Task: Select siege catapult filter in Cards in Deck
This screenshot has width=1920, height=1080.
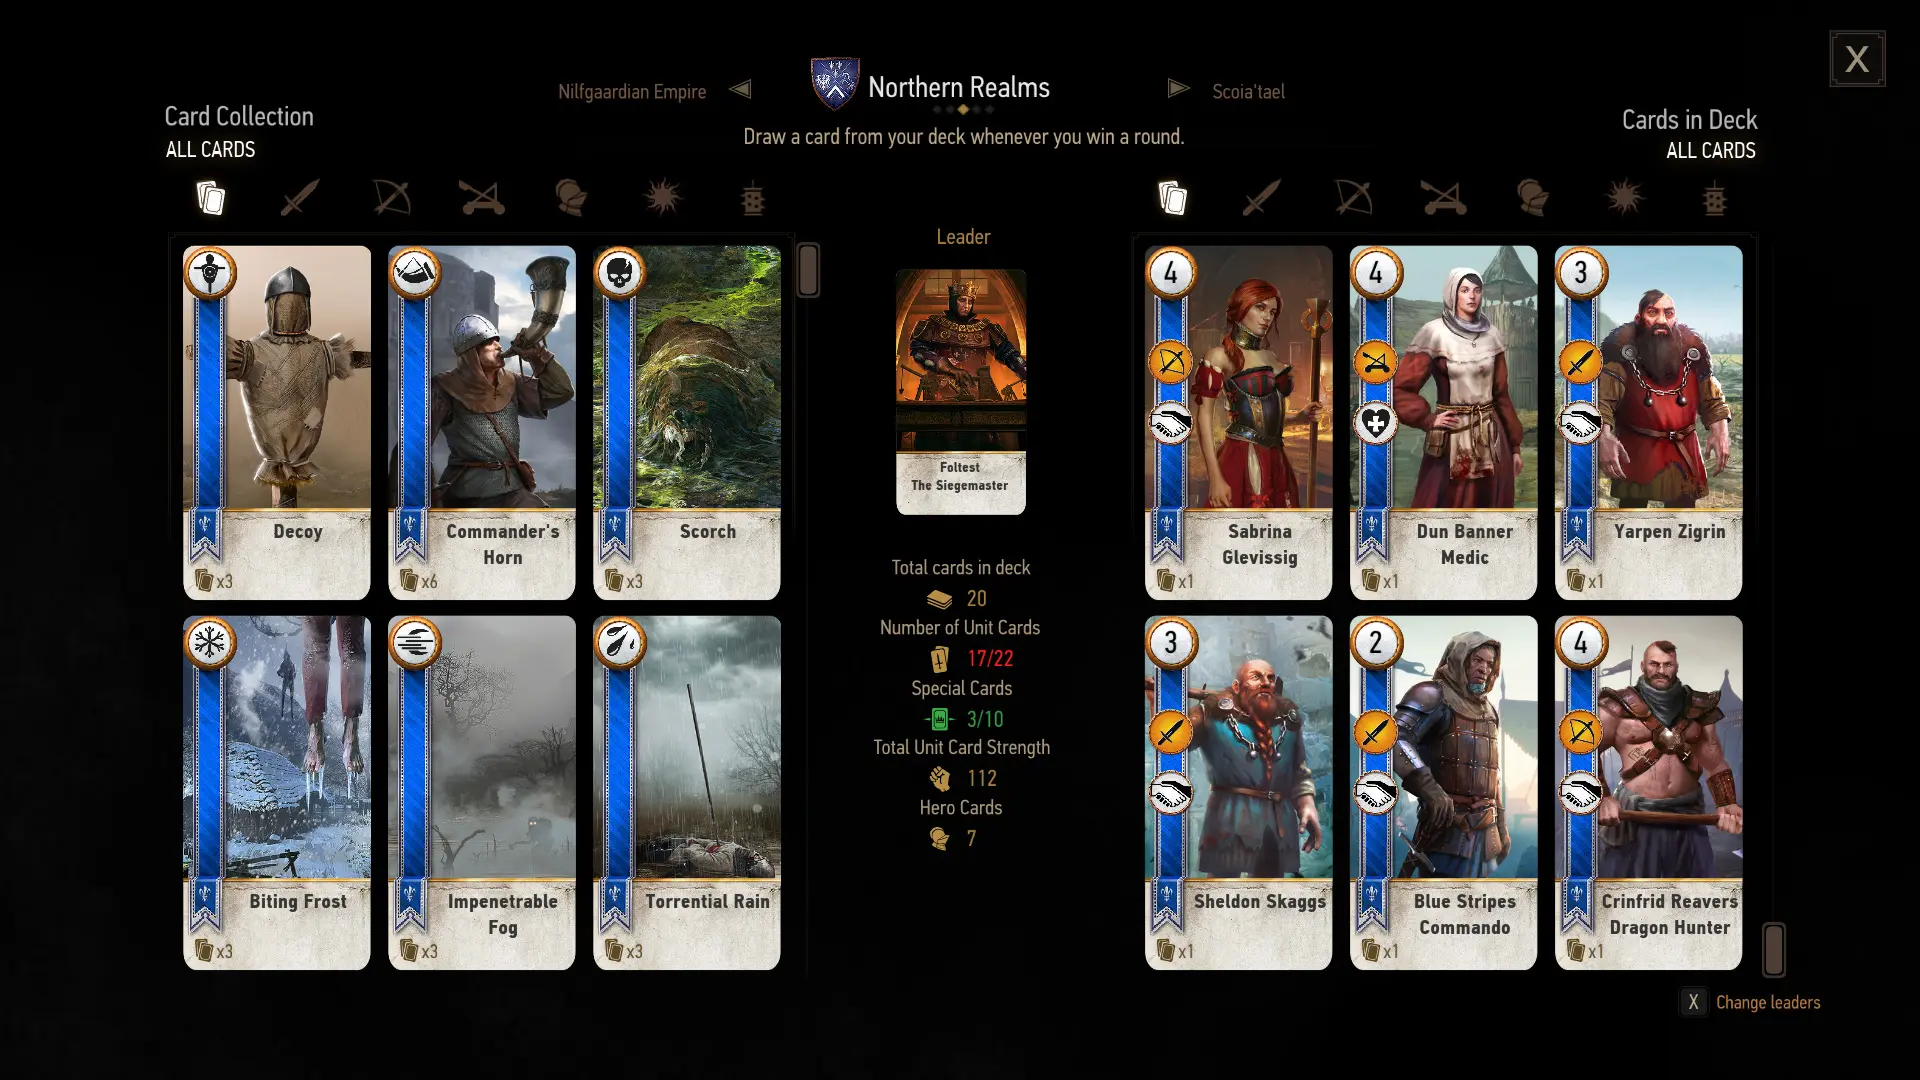Action: (1444, 198)
